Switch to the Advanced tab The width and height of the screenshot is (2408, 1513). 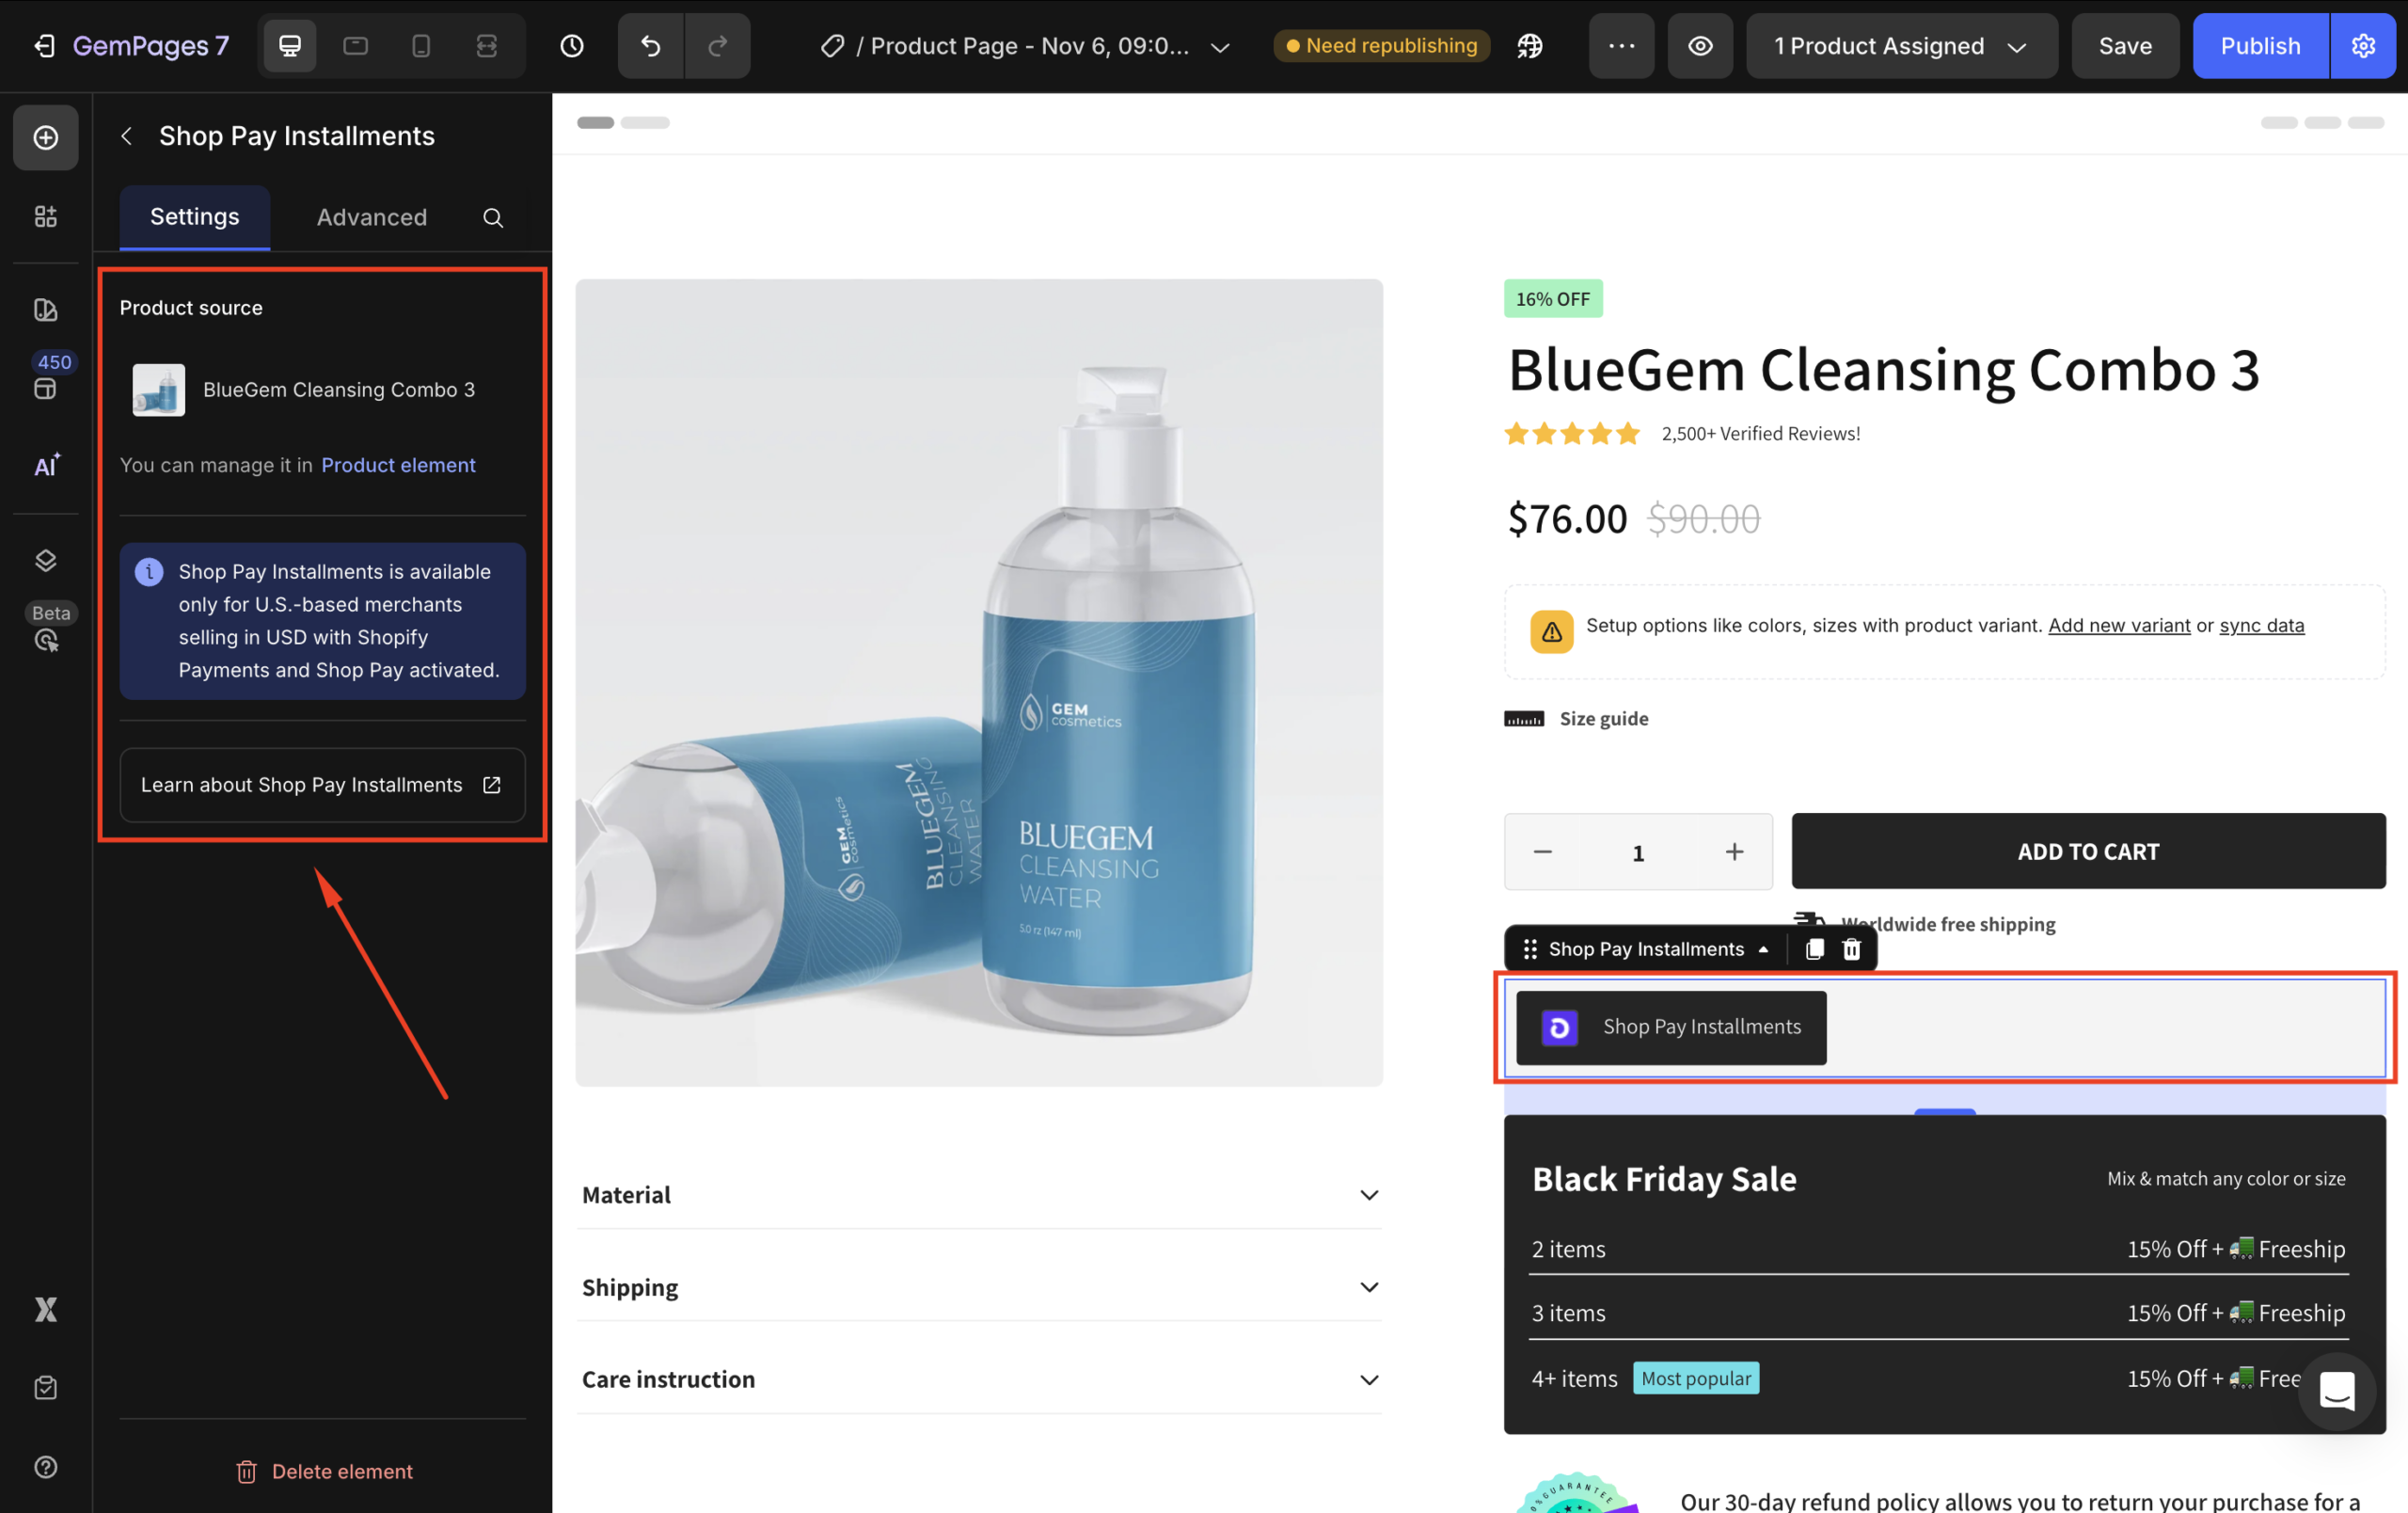click(x=372, y=217)
